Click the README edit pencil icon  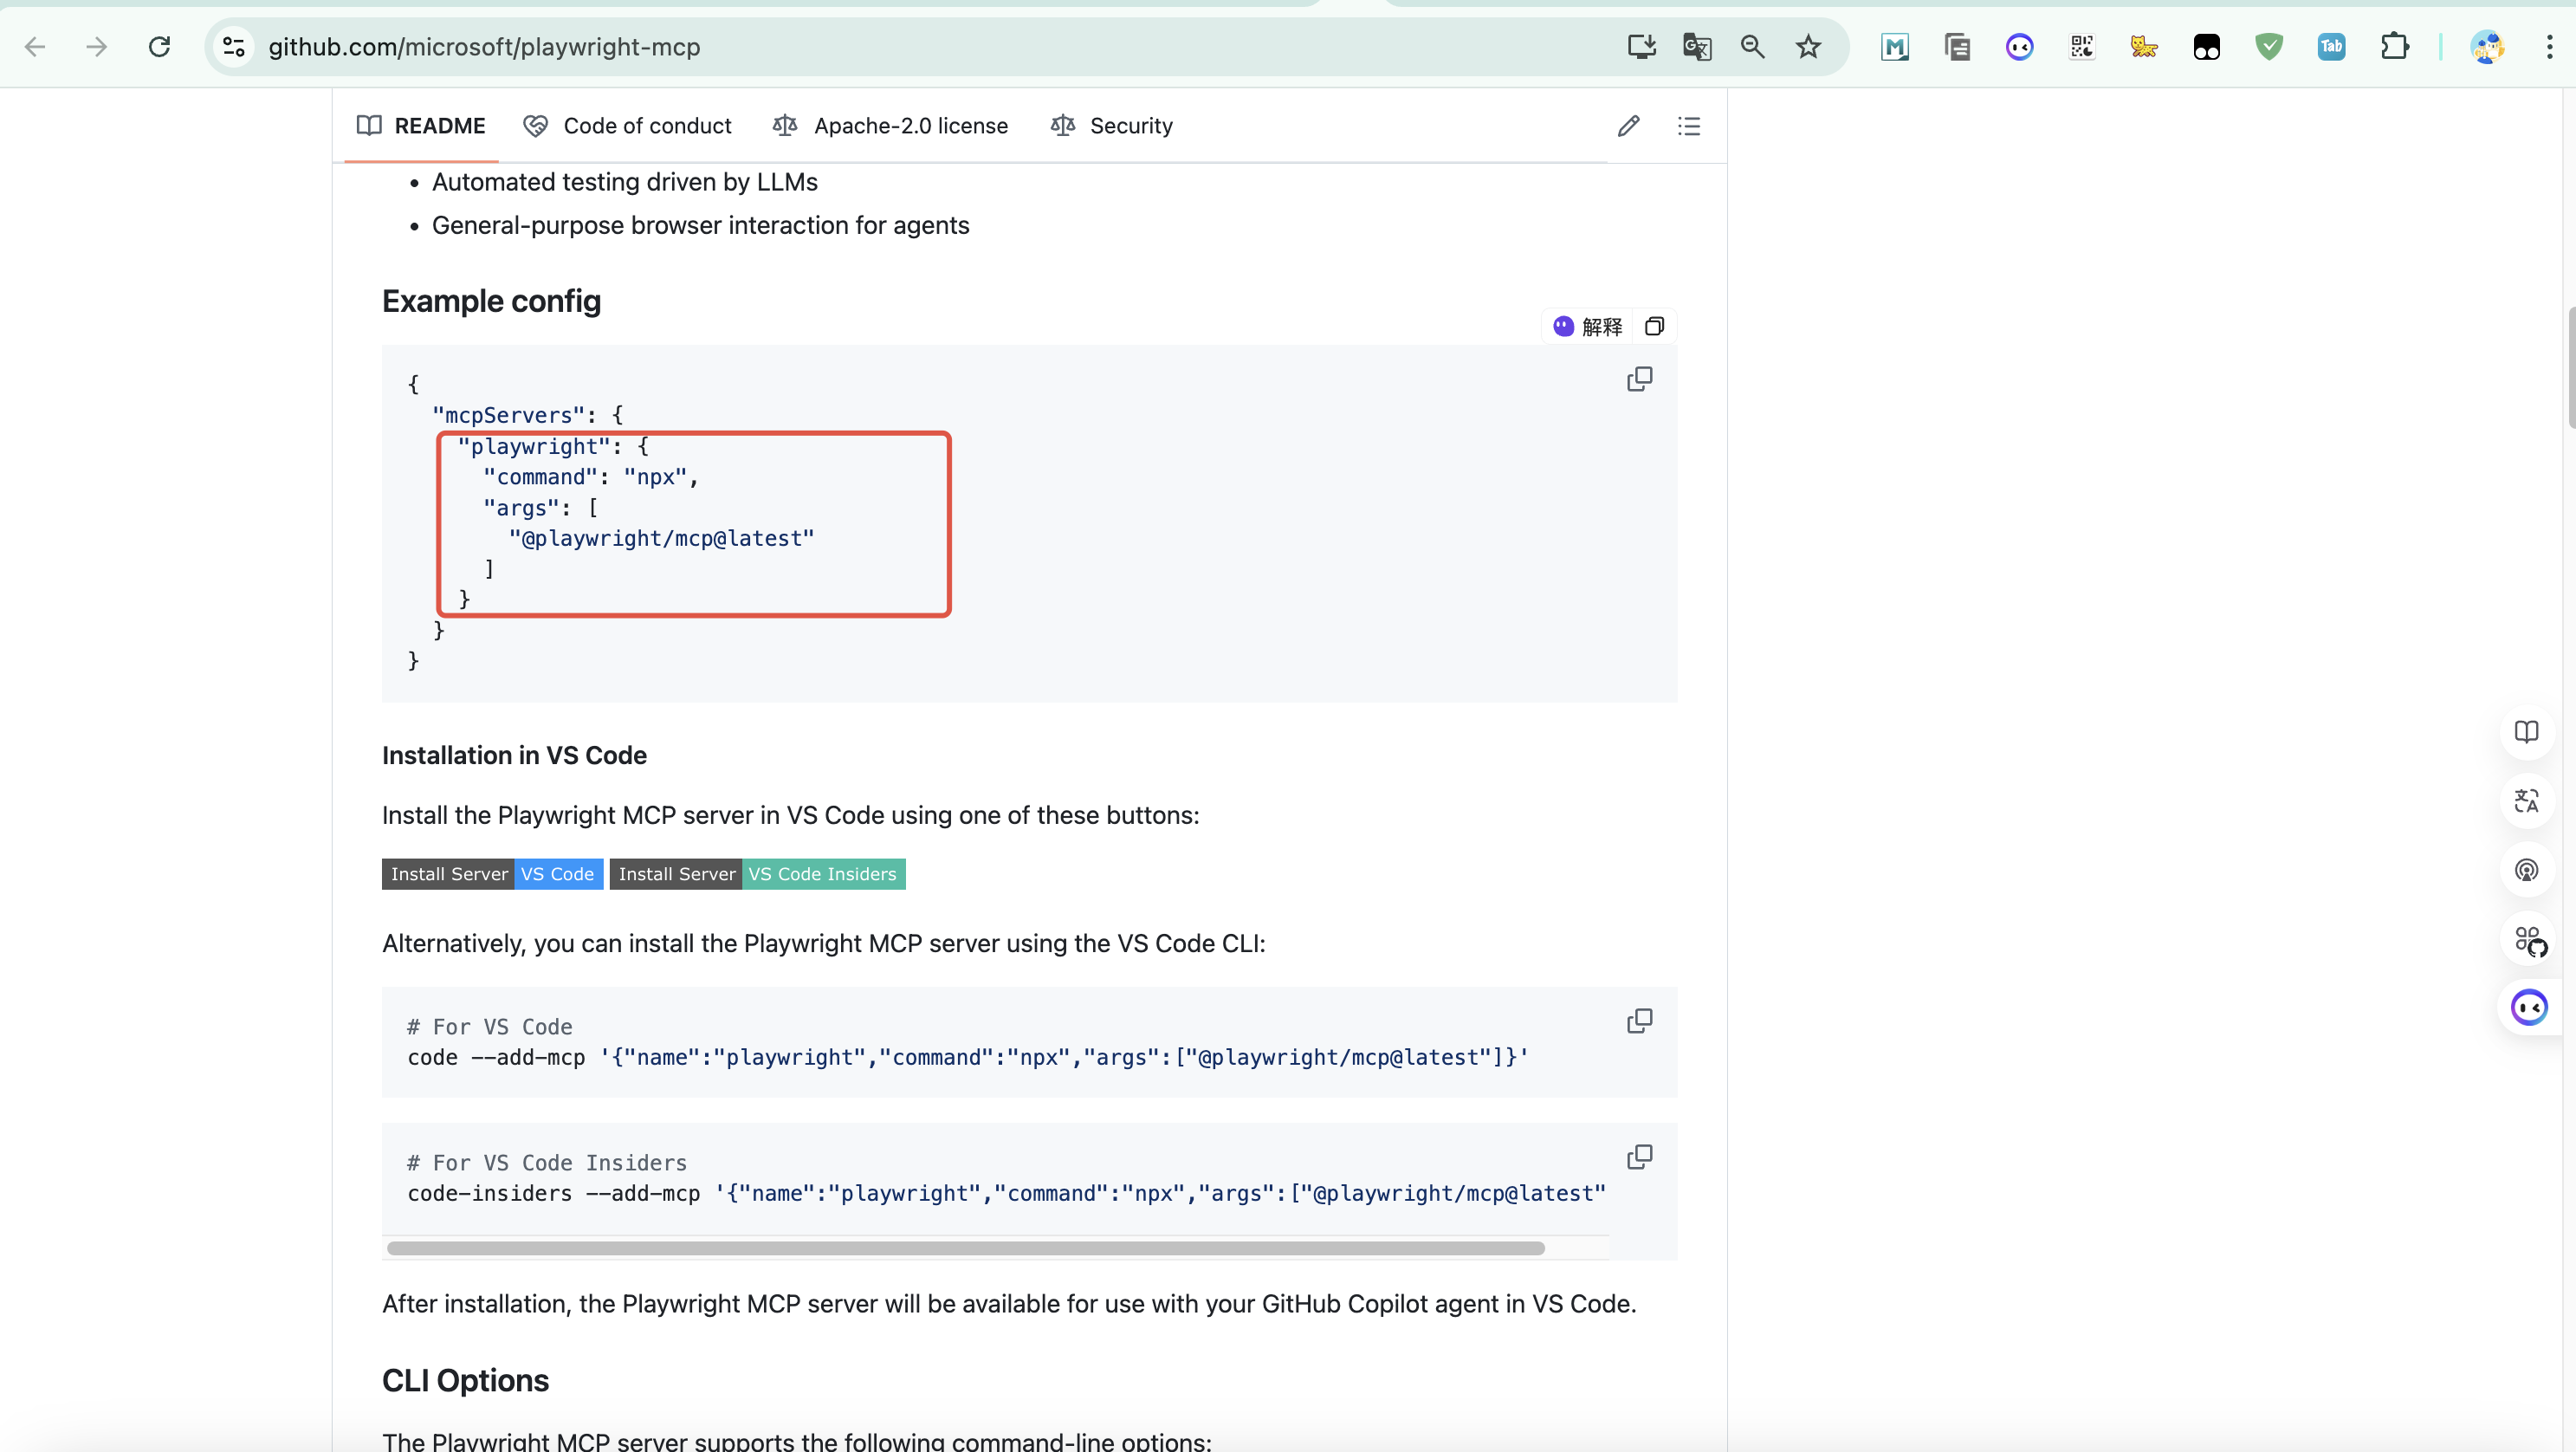[x=1628, y=126]
